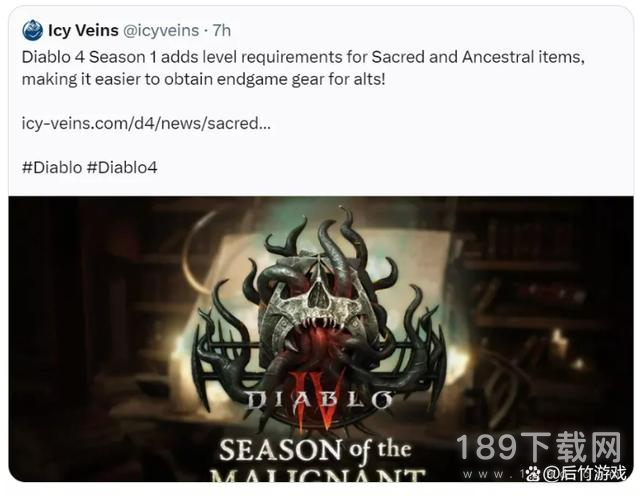Open the attached Season of the Malignant image

pos(321,339)
